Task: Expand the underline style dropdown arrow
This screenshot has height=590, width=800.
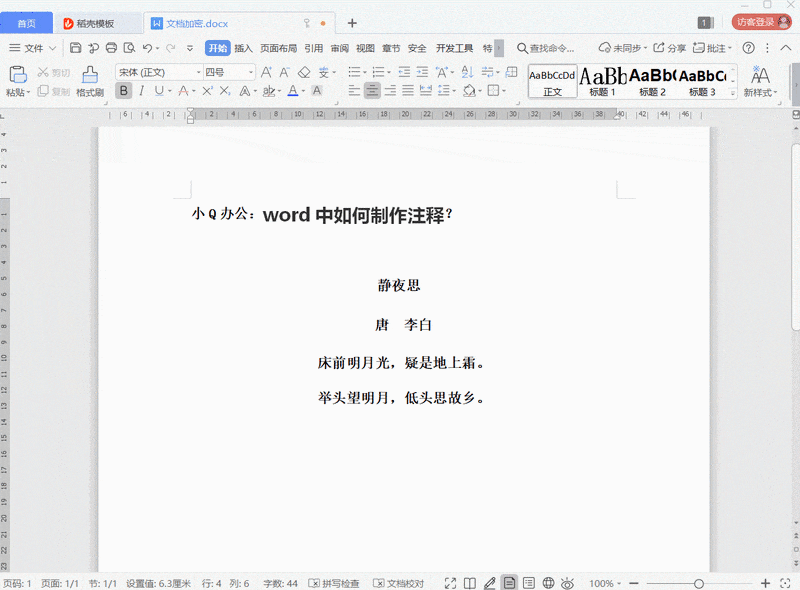Action: click(170, 91)
